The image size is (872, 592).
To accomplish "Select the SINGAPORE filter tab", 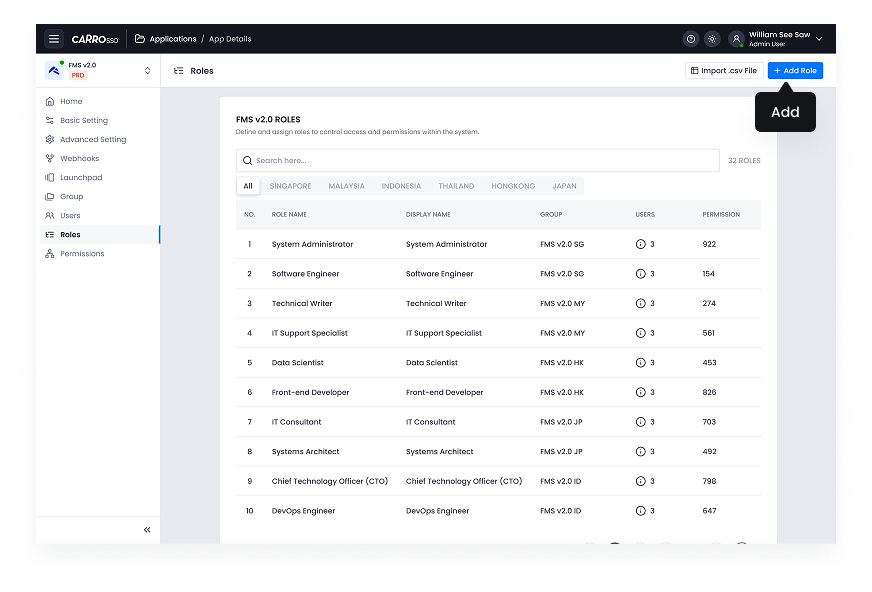I will [290, 186].
